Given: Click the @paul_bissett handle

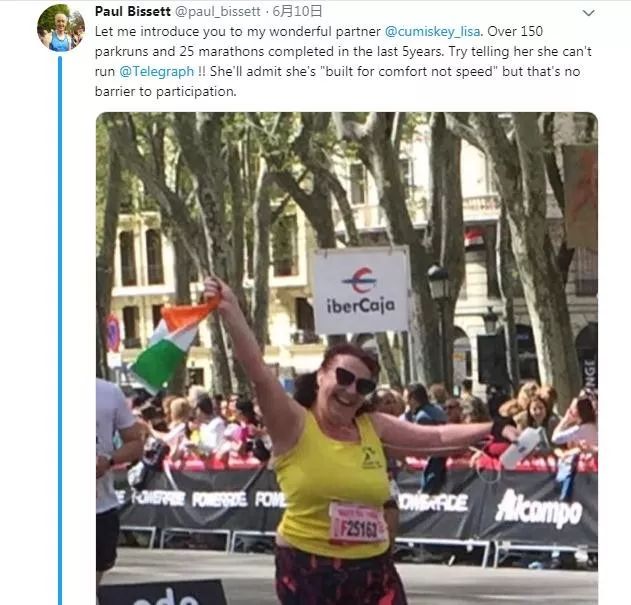Looking at the screenshot, I should tap(218, 12).
